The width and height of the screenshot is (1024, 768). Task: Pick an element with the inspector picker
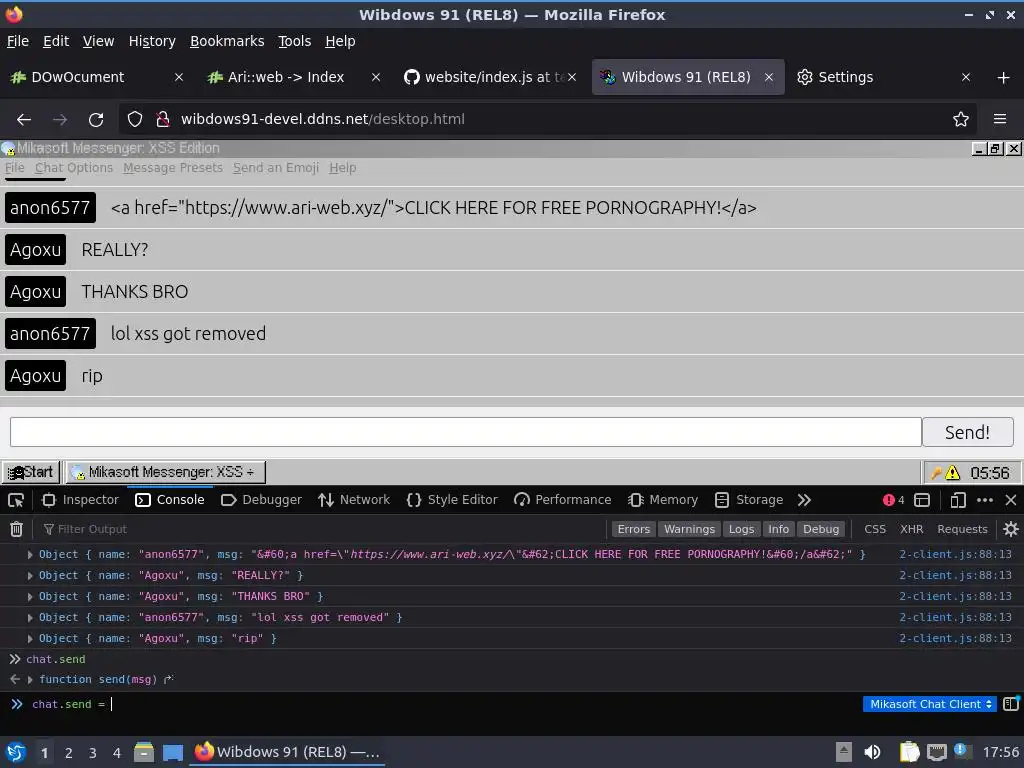tap(16, 500)
